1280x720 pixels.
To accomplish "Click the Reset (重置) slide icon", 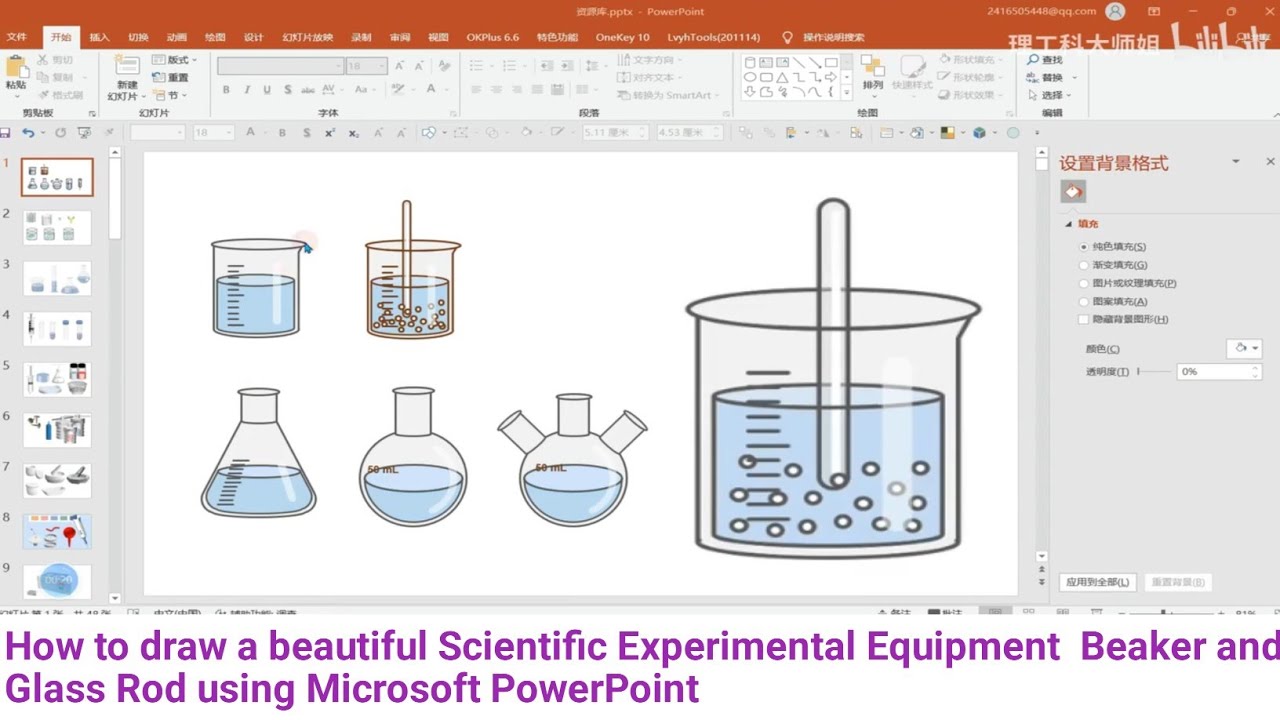I will tap(171, 77).
